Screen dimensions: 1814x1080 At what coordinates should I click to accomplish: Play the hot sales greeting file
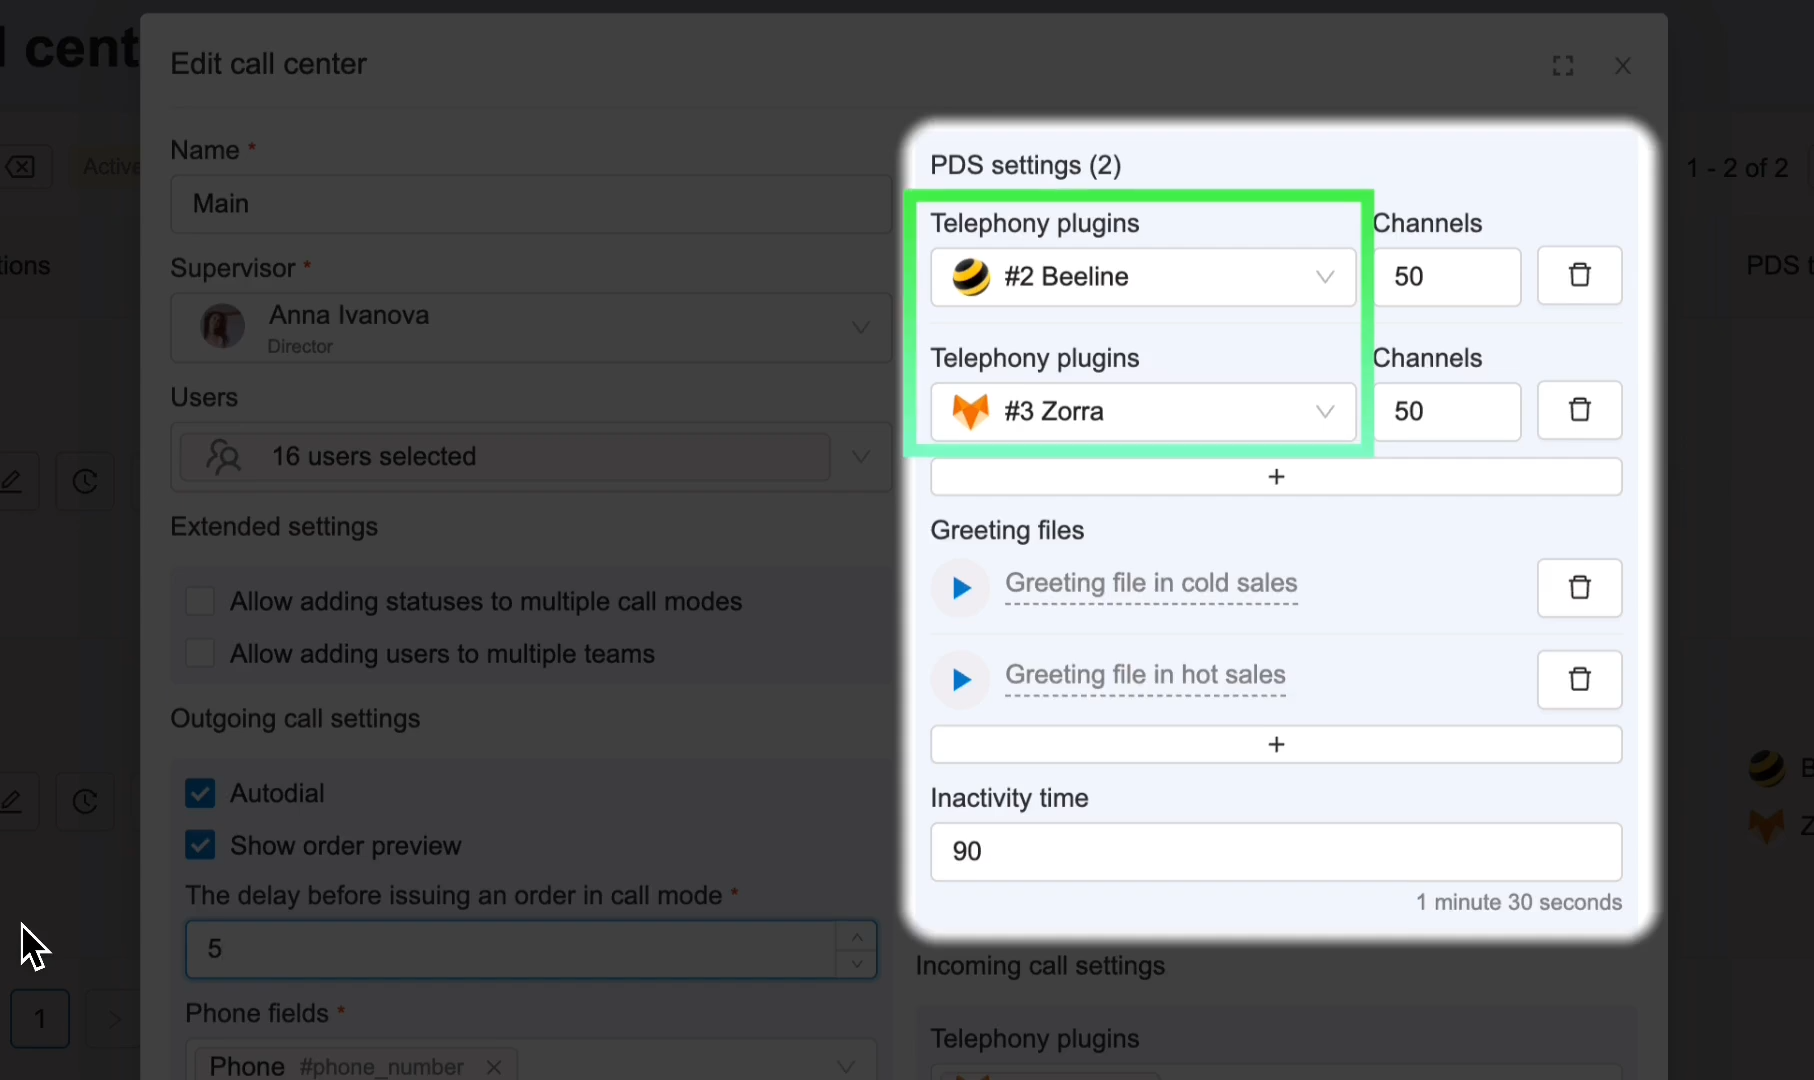point(961,680)
